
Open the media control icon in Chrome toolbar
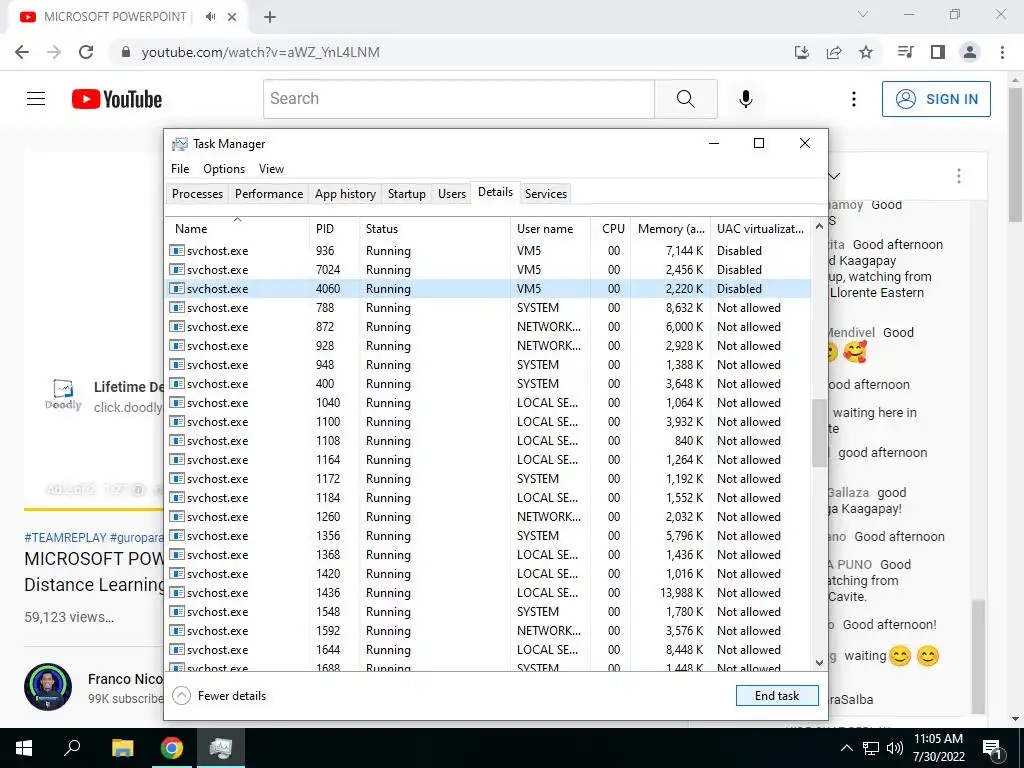(905, 52)
